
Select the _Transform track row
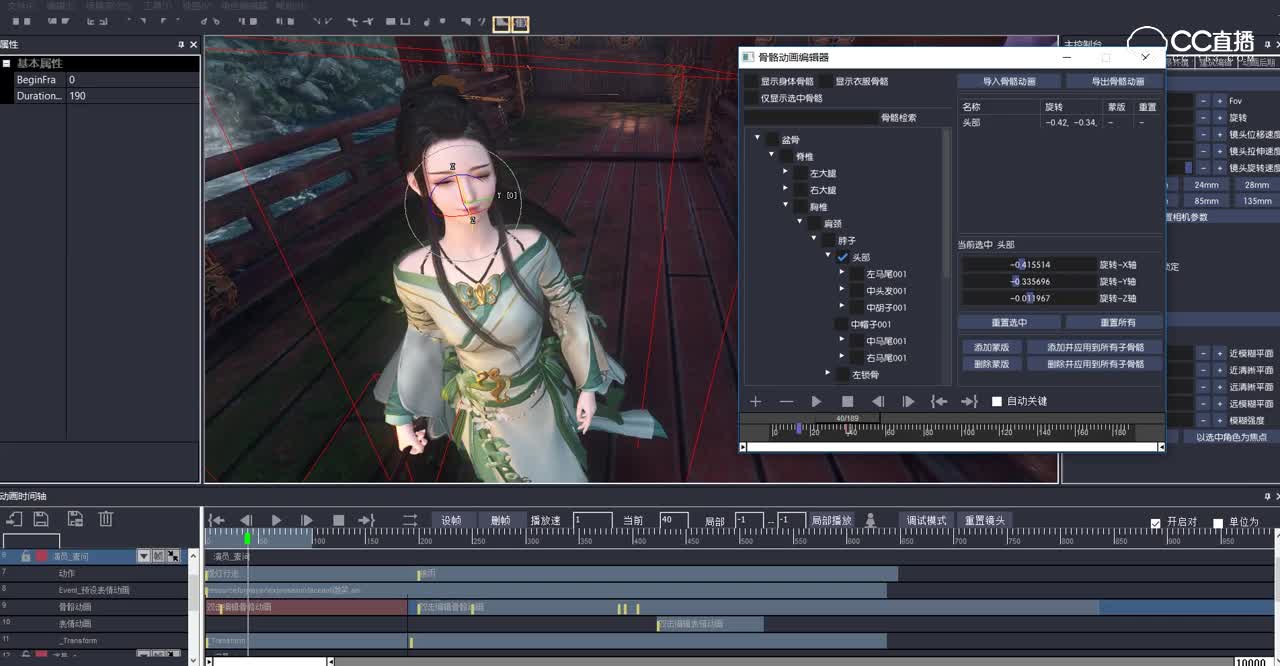point(95,640)
